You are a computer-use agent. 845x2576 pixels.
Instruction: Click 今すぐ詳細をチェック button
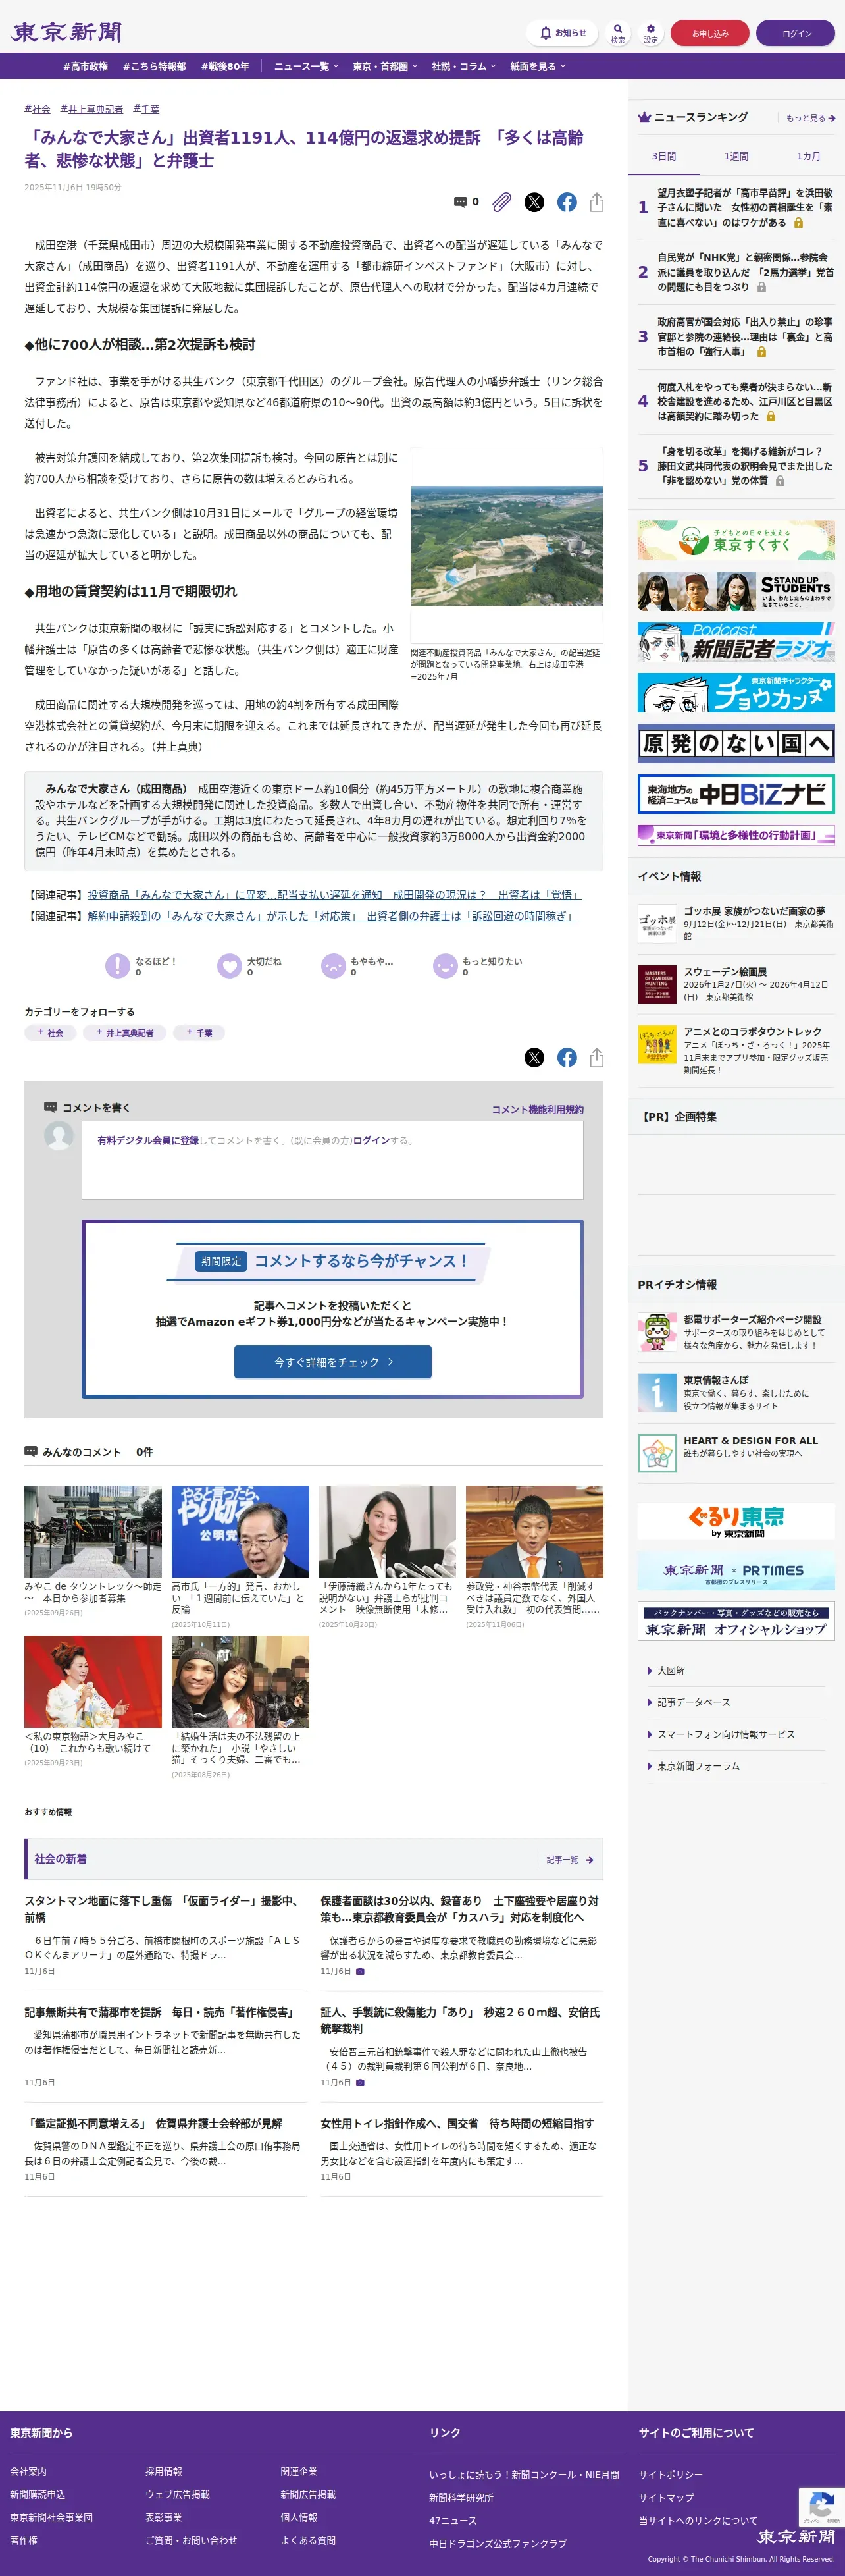pos(333,1362)
